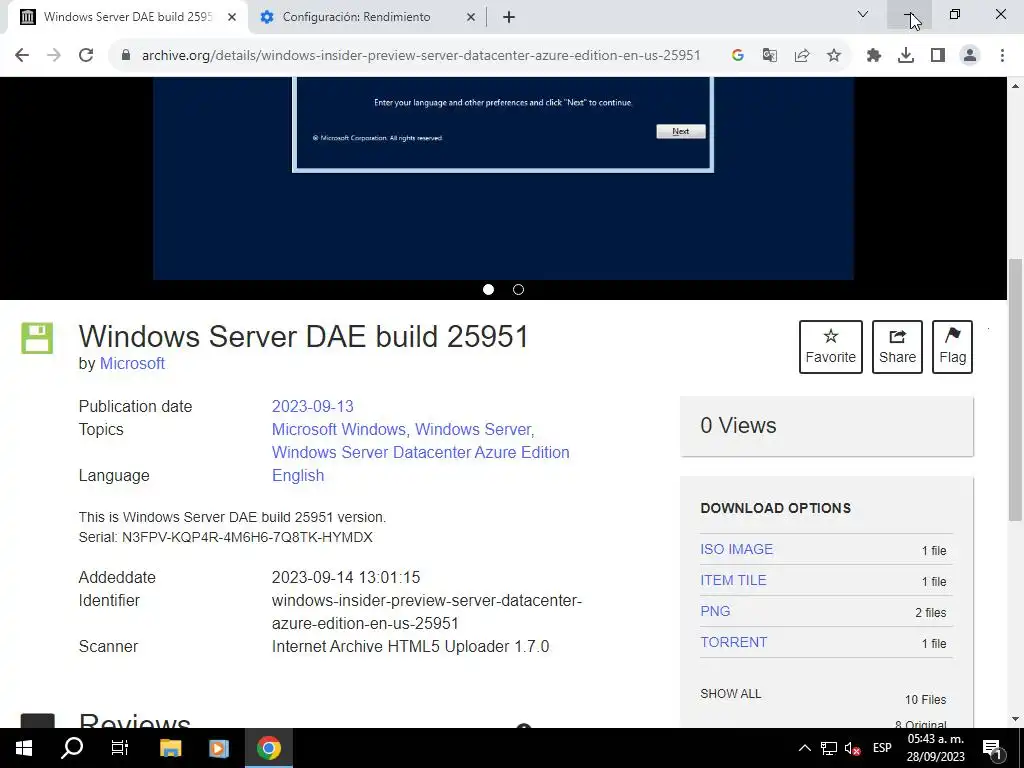
Task: Open clock and date flyout
Action: 936,748
